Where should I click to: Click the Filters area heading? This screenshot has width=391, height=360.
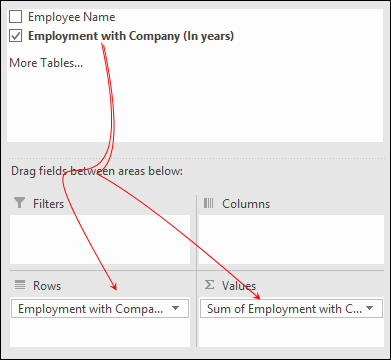48,204
